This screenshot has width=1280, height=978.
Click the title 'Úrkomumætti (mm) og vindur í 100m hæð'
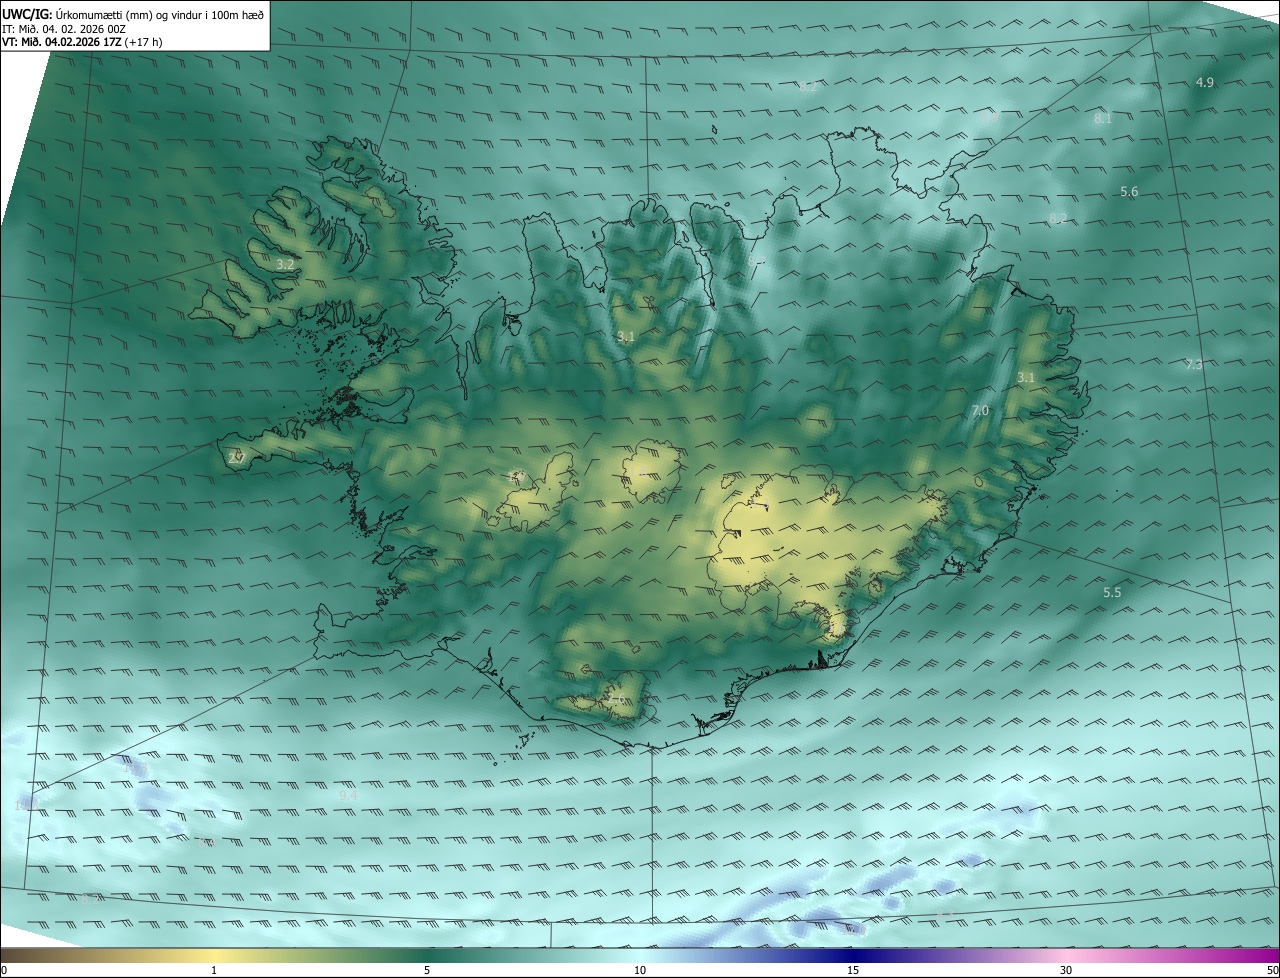159,14
